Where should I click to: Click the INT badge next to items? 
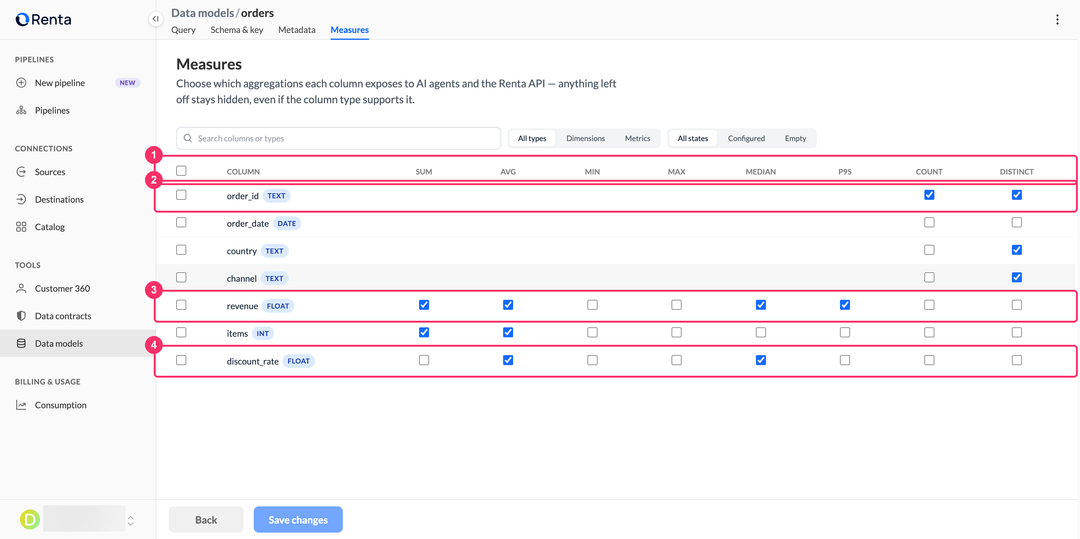point(261,333)
